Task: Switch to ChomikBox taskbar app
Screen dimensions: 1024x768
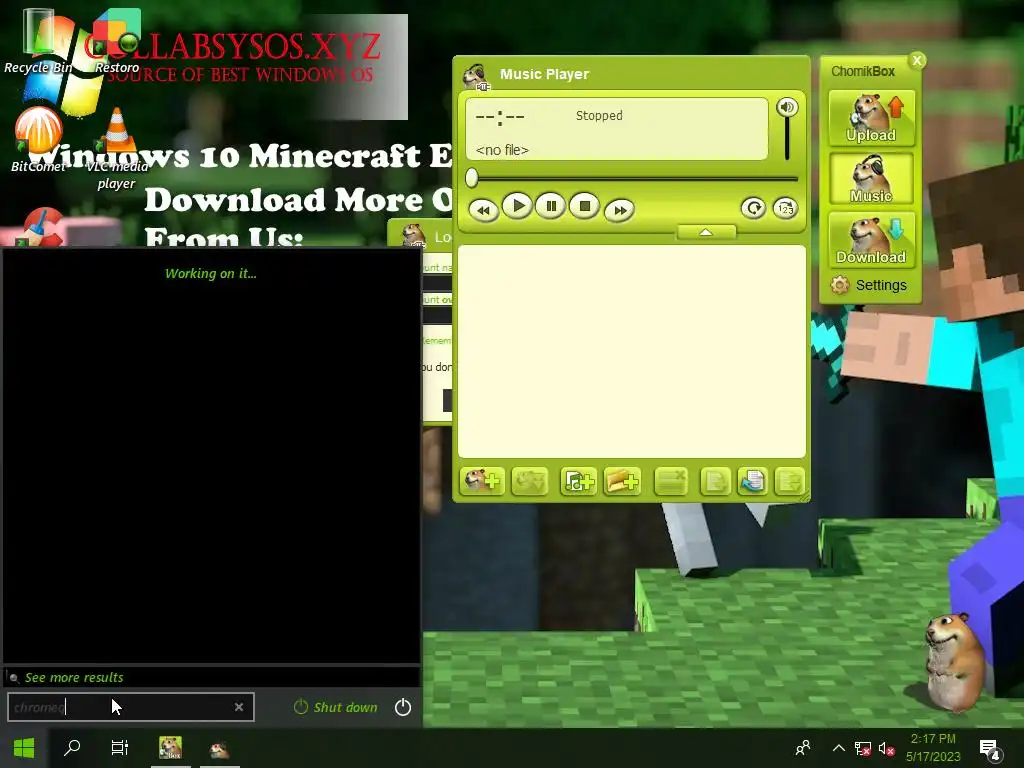Action: 170,748
